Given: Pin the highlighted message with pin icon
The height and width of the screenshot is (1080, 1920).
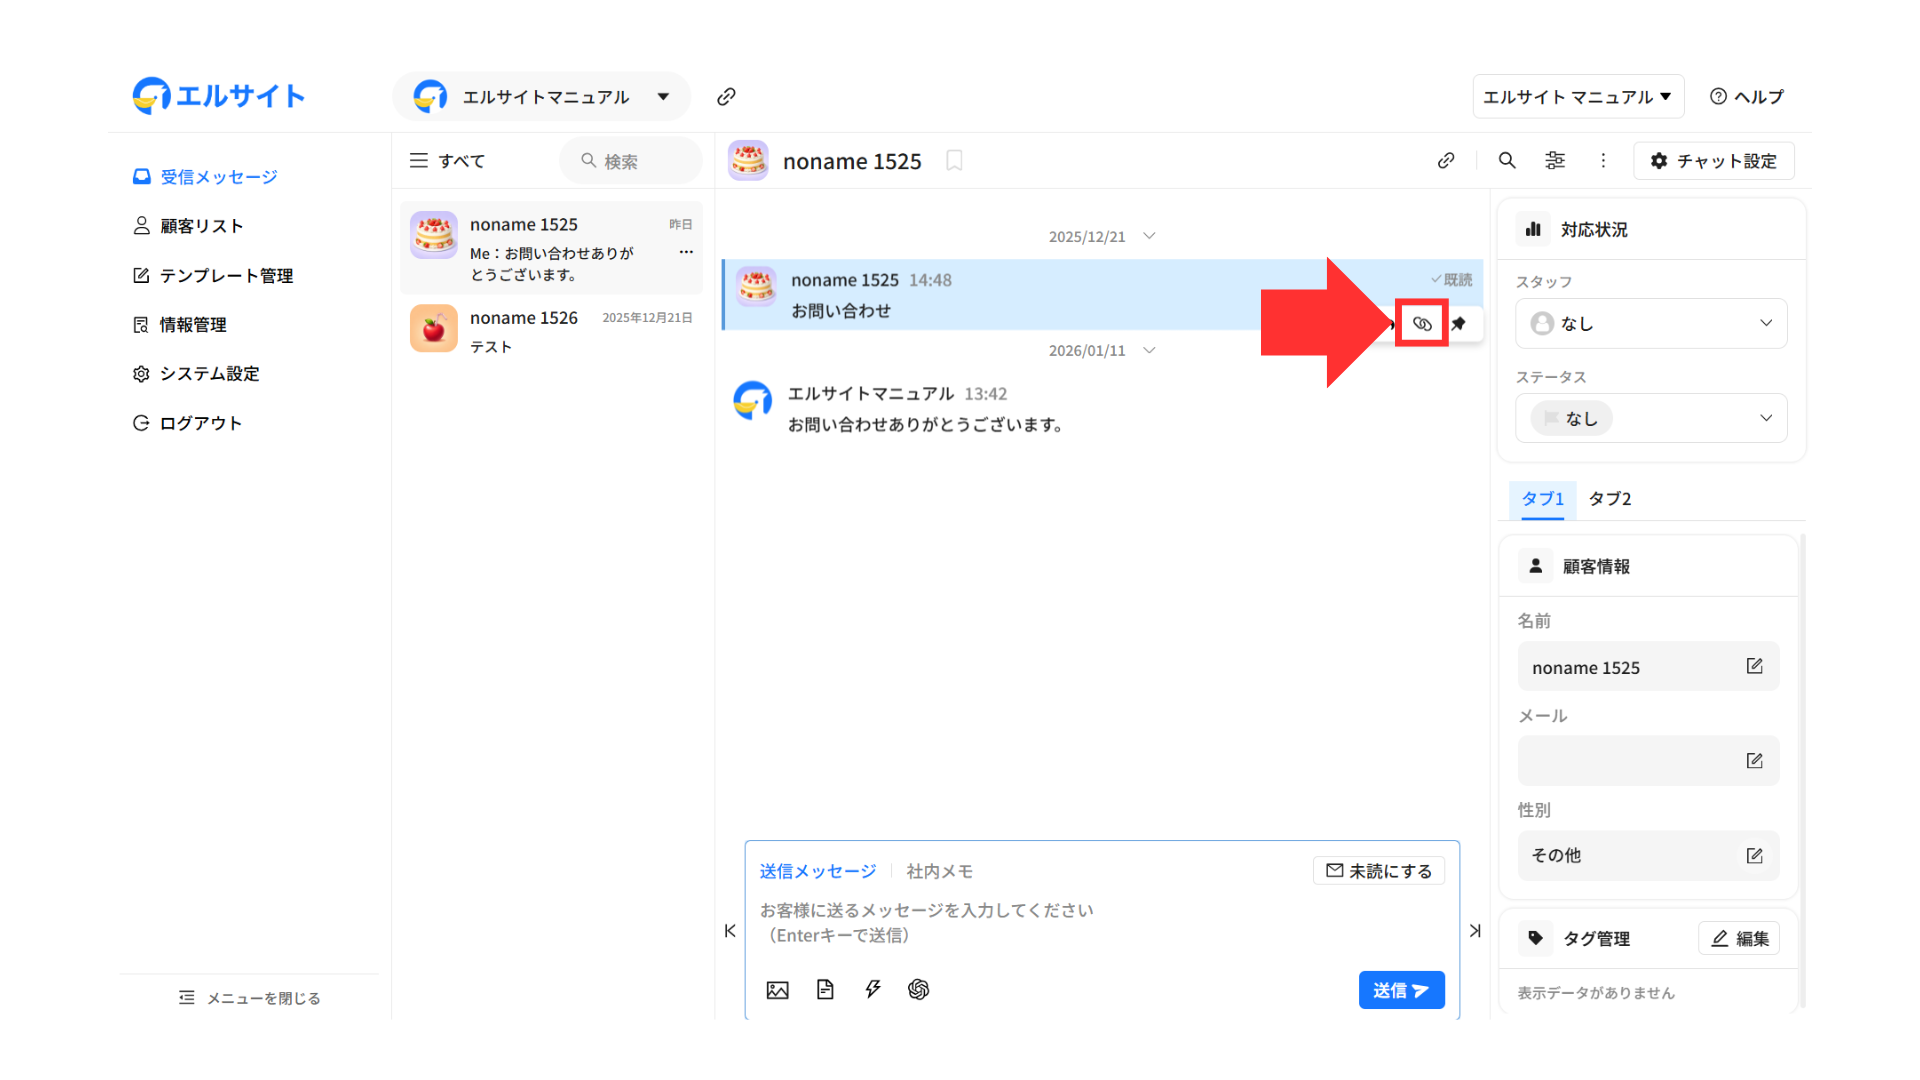Looking at the screenshot, I should tap(1459, 324).
